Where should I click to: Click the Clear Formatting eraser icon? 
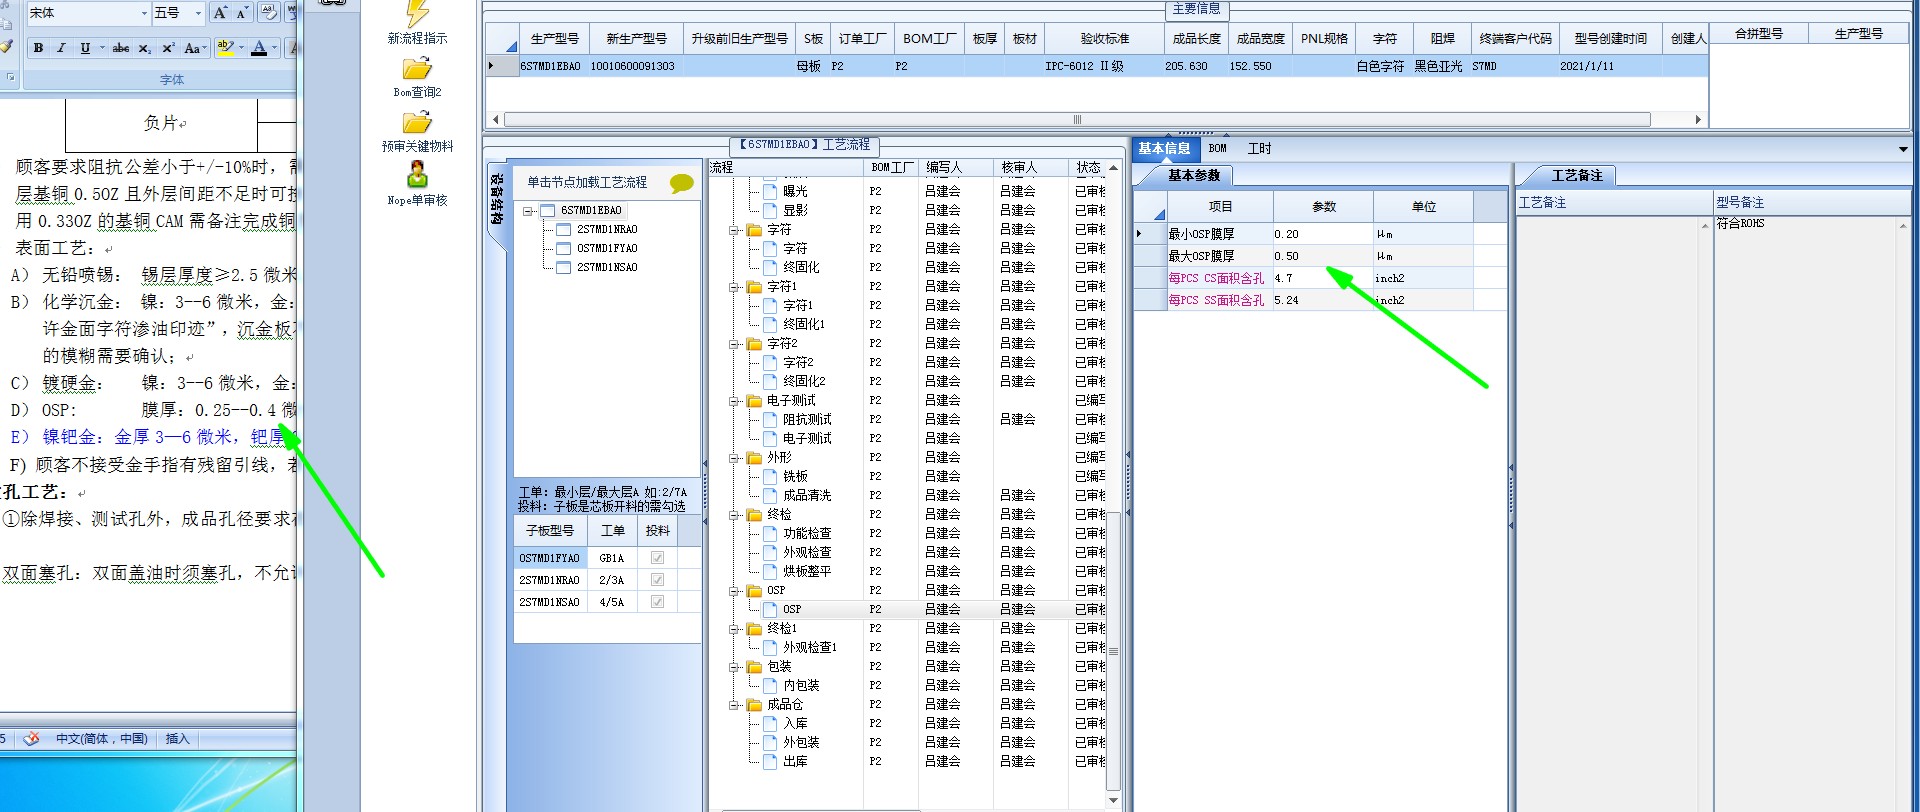[268, 13]
